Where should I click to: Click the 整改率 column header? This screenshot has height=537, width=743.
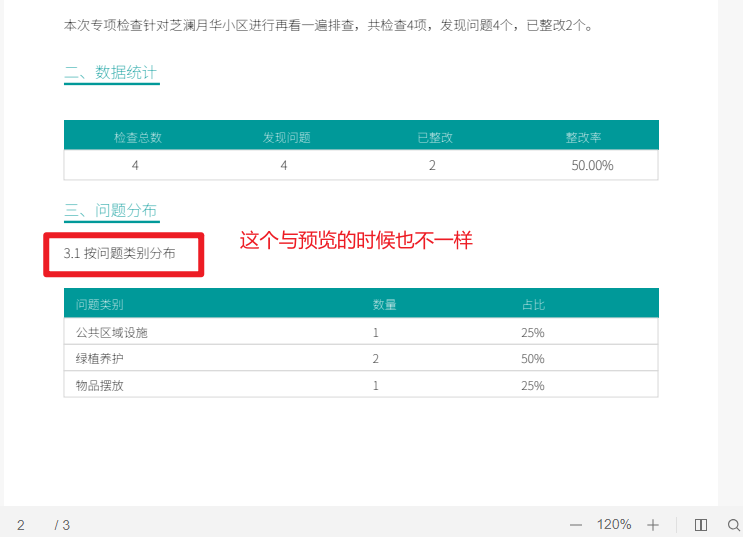click(x=583, y=137)
